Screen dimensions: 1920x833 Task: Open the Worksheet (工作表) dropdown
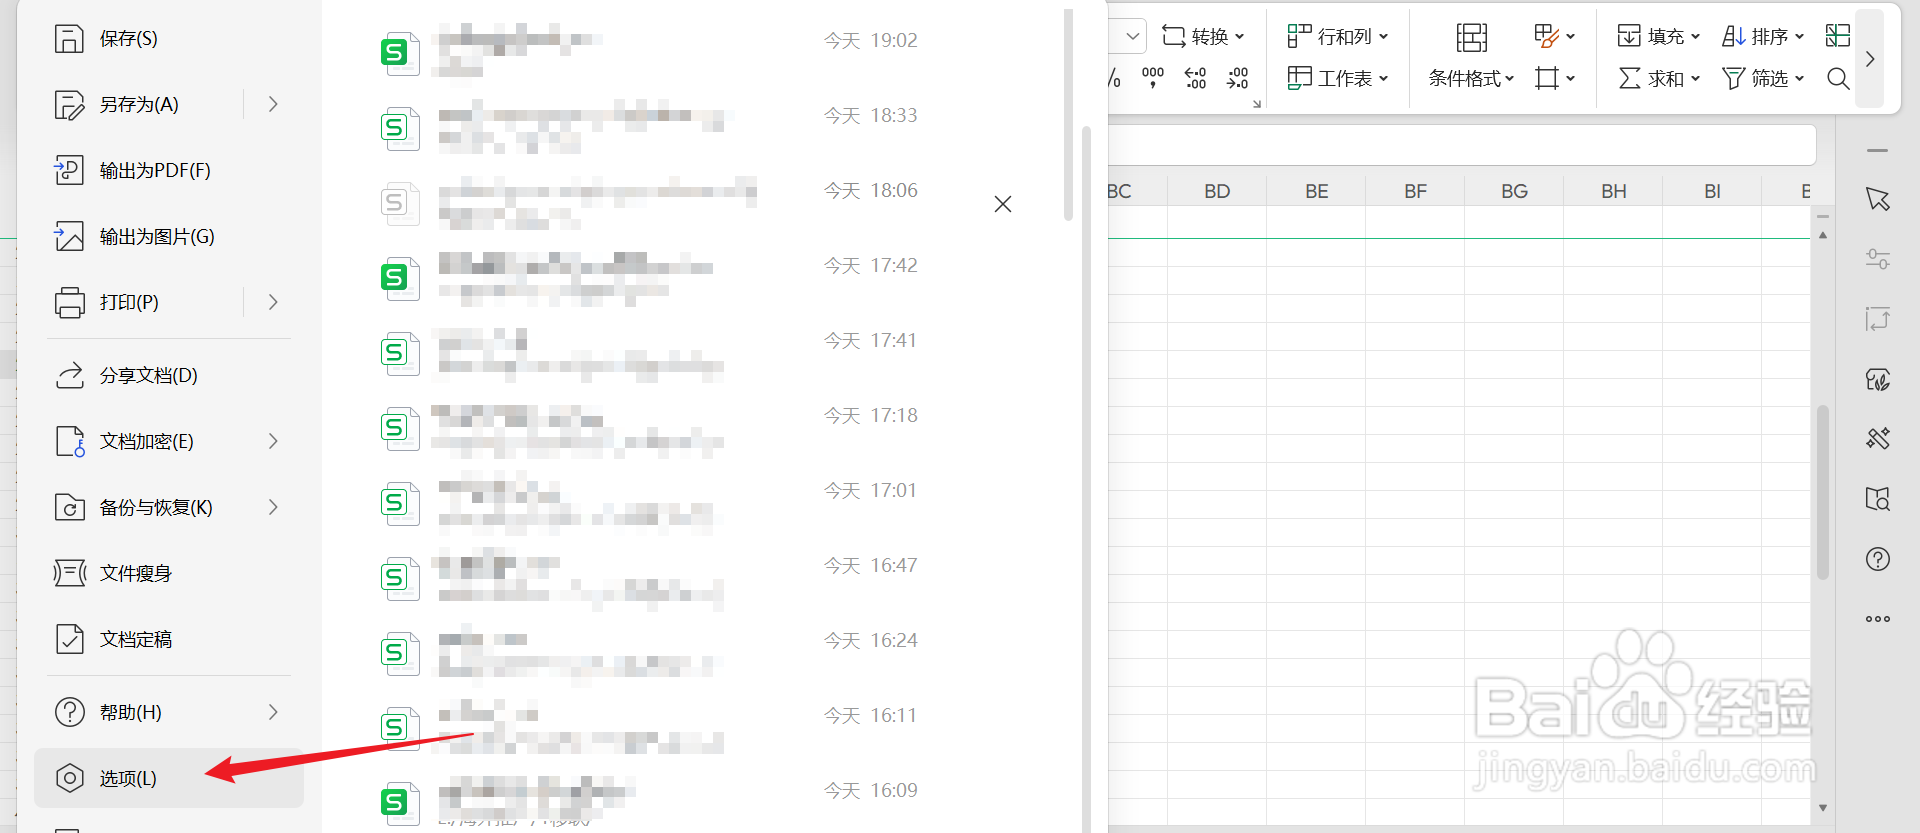(1338, 78)
